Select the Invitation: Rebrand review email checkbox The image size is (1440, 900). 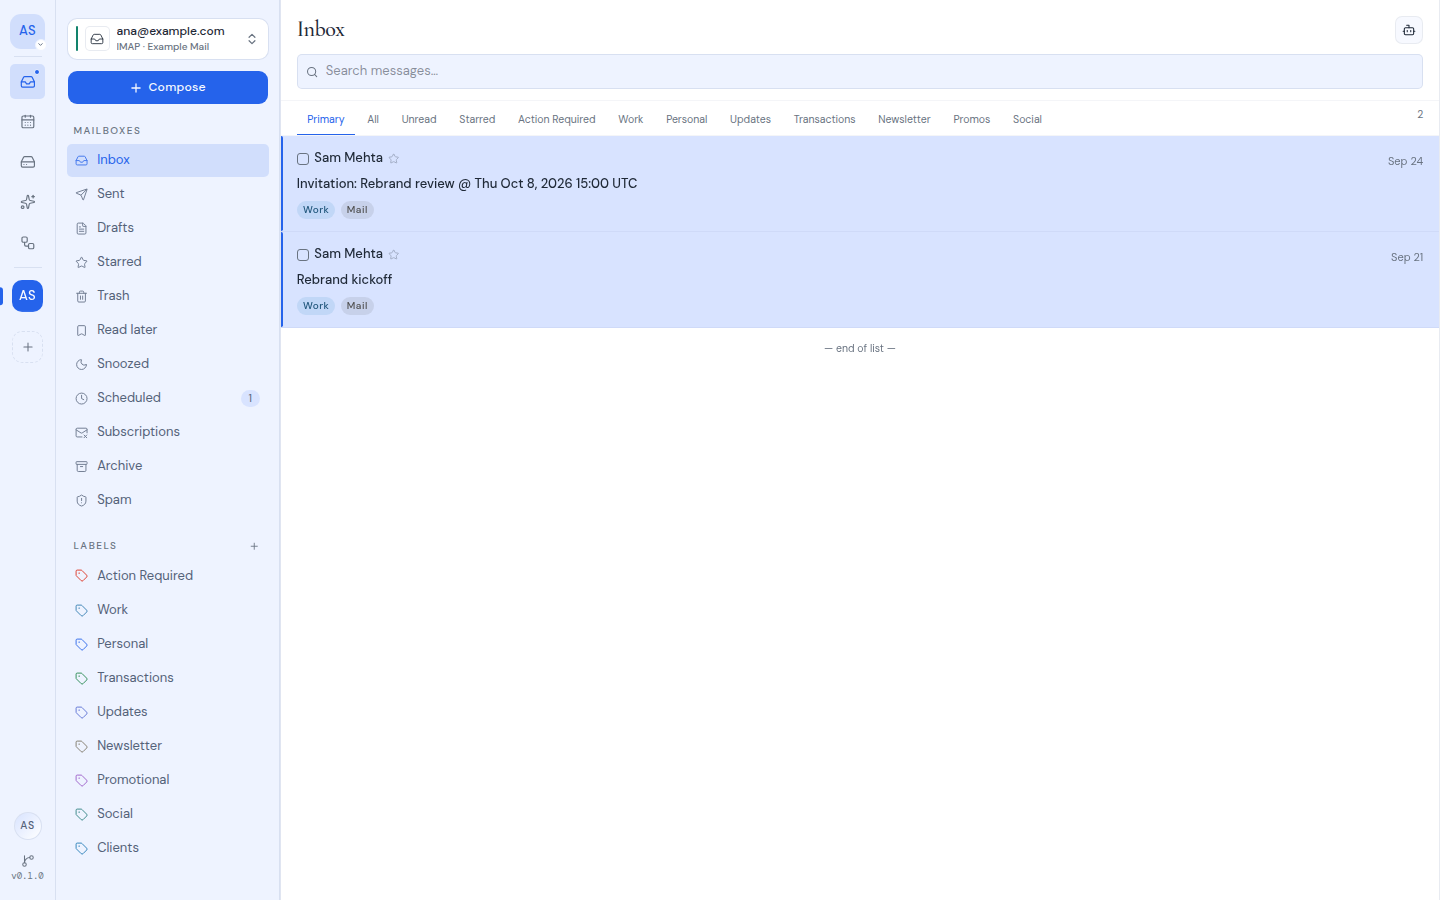point(303,159)
